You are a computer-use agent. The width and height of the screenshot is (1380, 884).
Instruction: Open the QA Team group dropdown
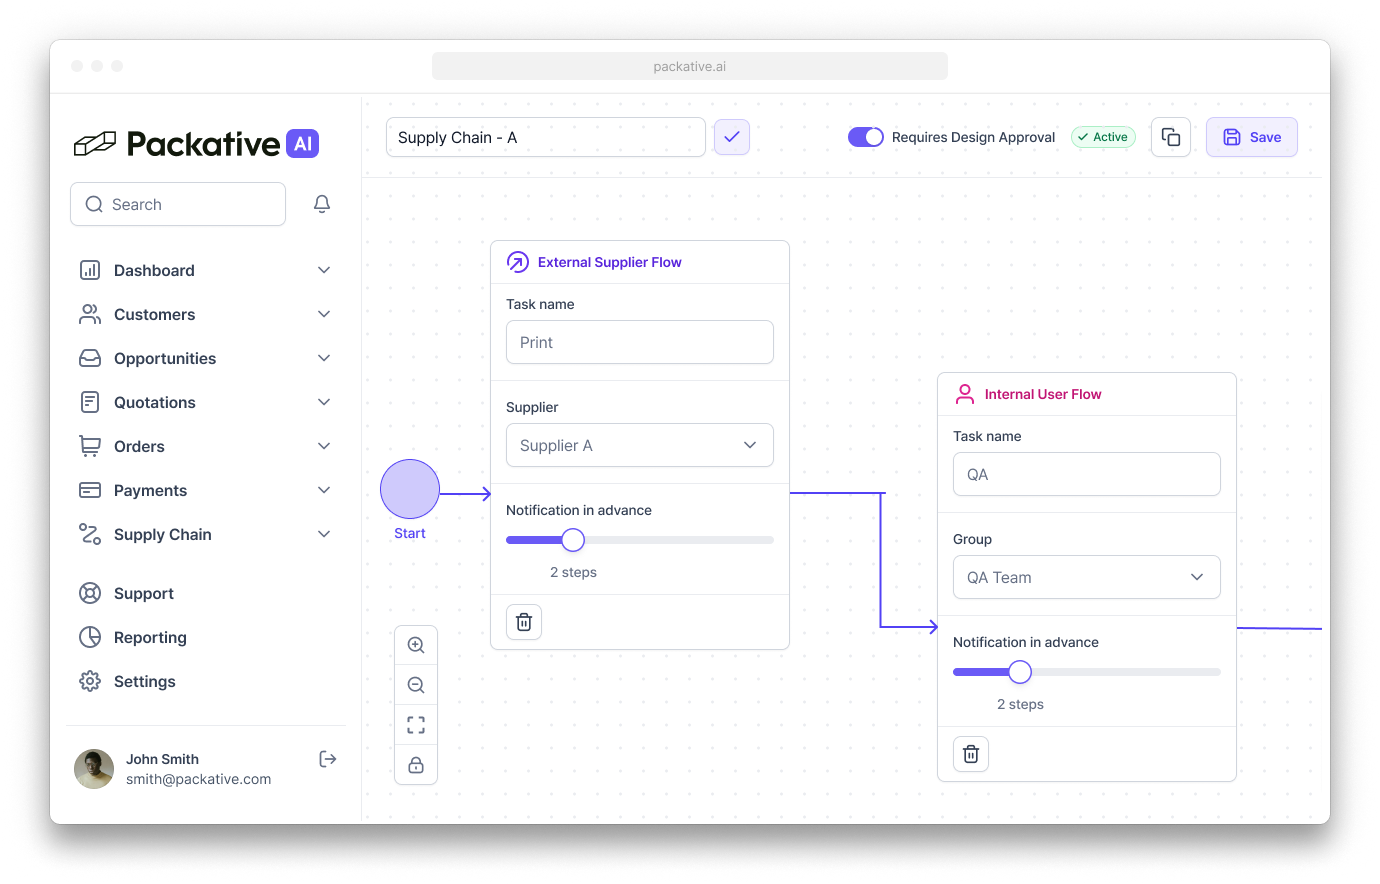(1087, 577)
